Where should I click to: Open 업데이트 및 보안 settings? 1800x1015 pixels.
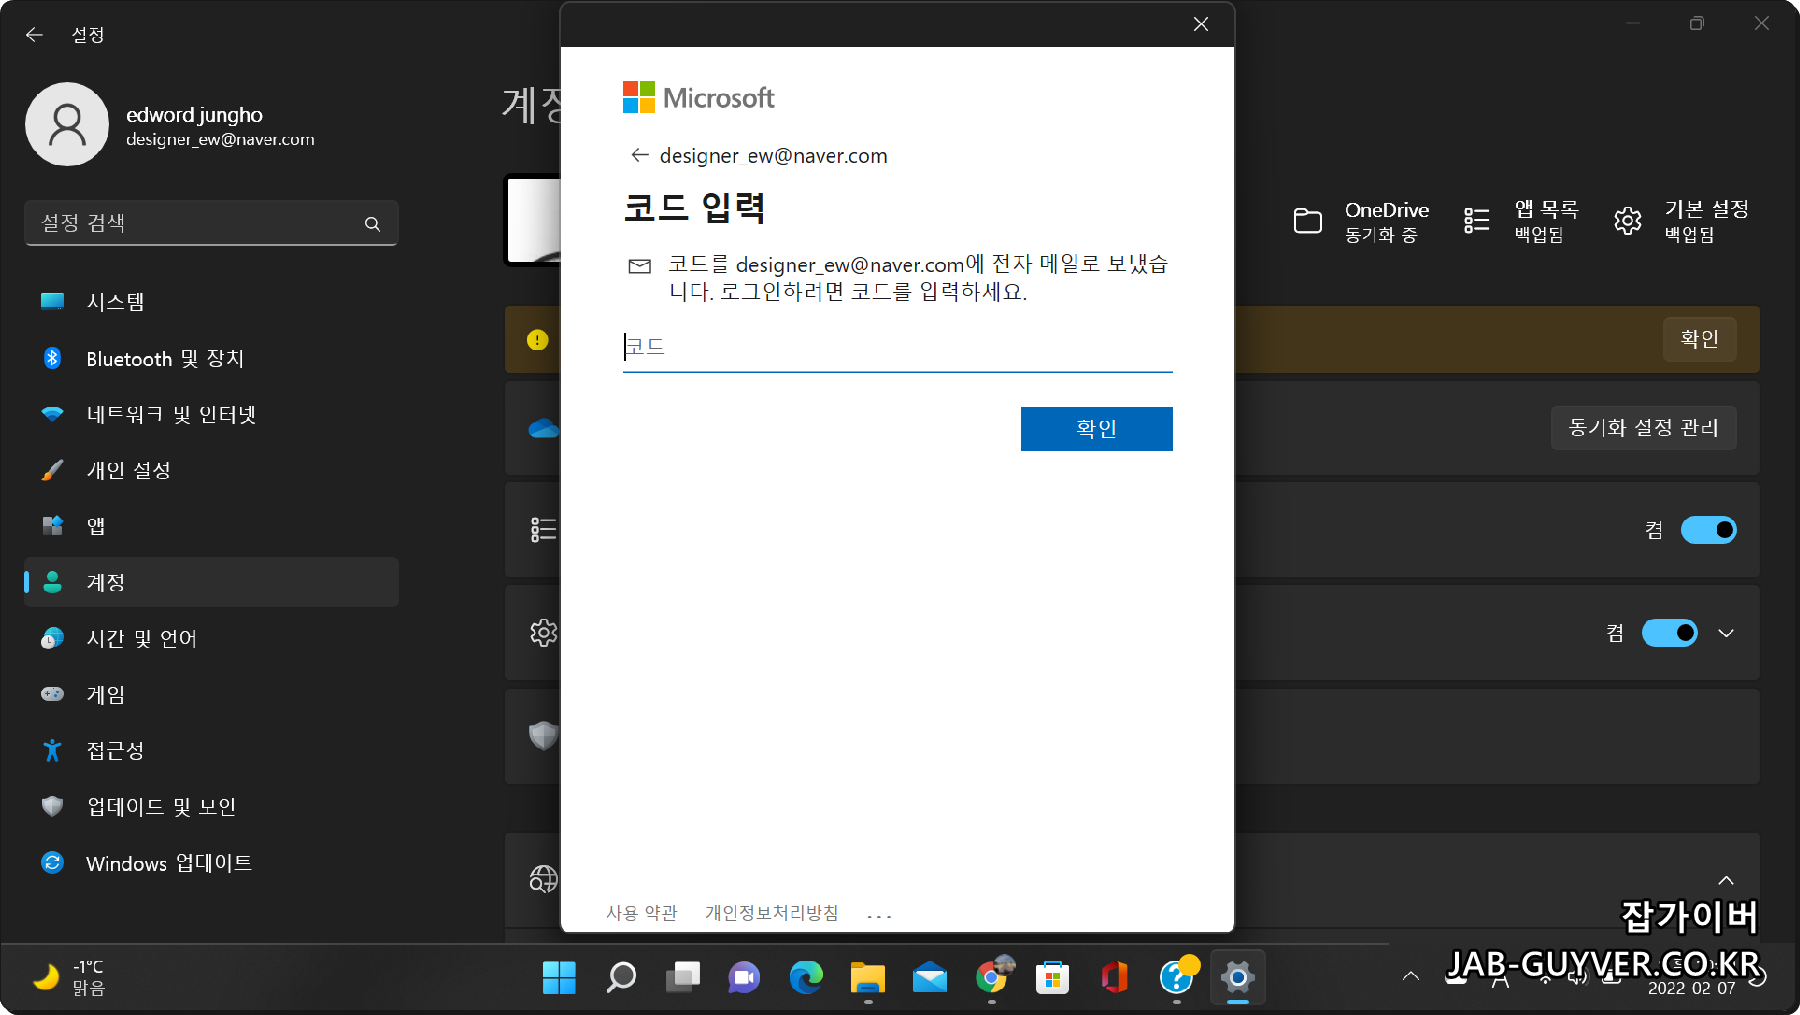coord(211,806)
